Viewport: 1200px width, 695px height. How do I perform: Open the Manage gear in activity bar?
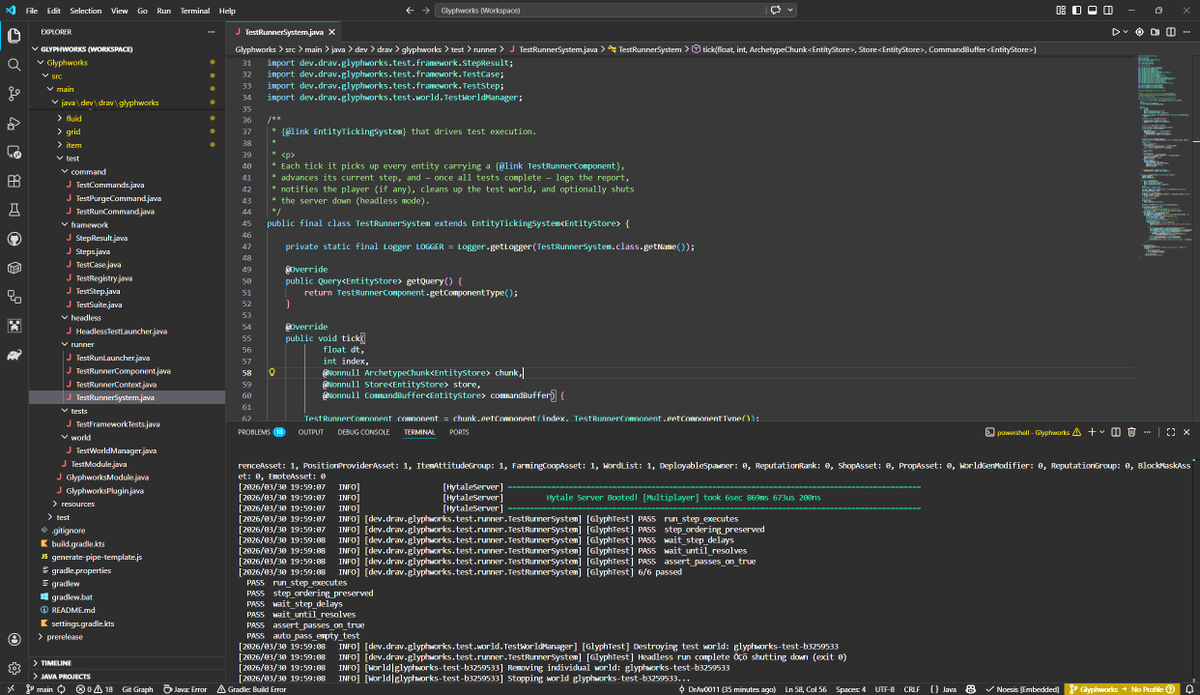click(x=14, y=668)
